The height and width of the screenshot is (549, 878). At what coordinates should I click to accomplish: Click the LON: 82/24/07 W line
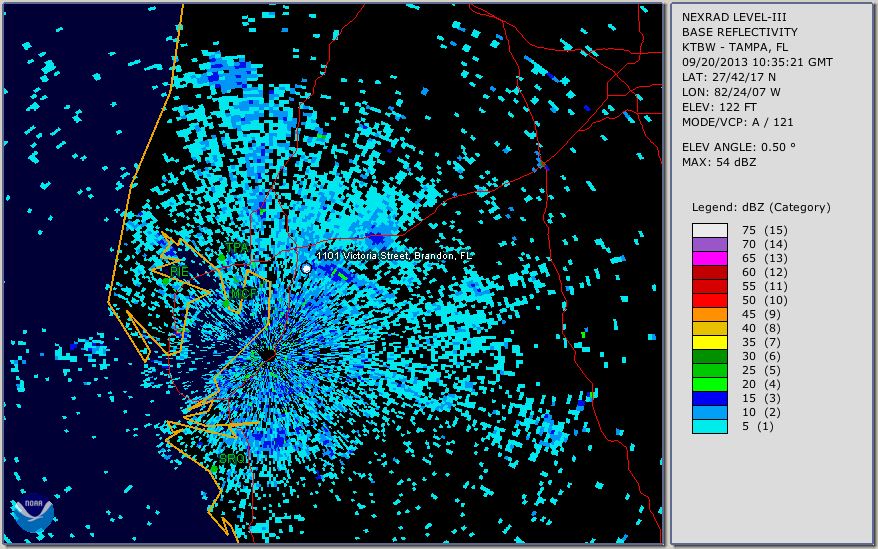(x=731, y=92)
